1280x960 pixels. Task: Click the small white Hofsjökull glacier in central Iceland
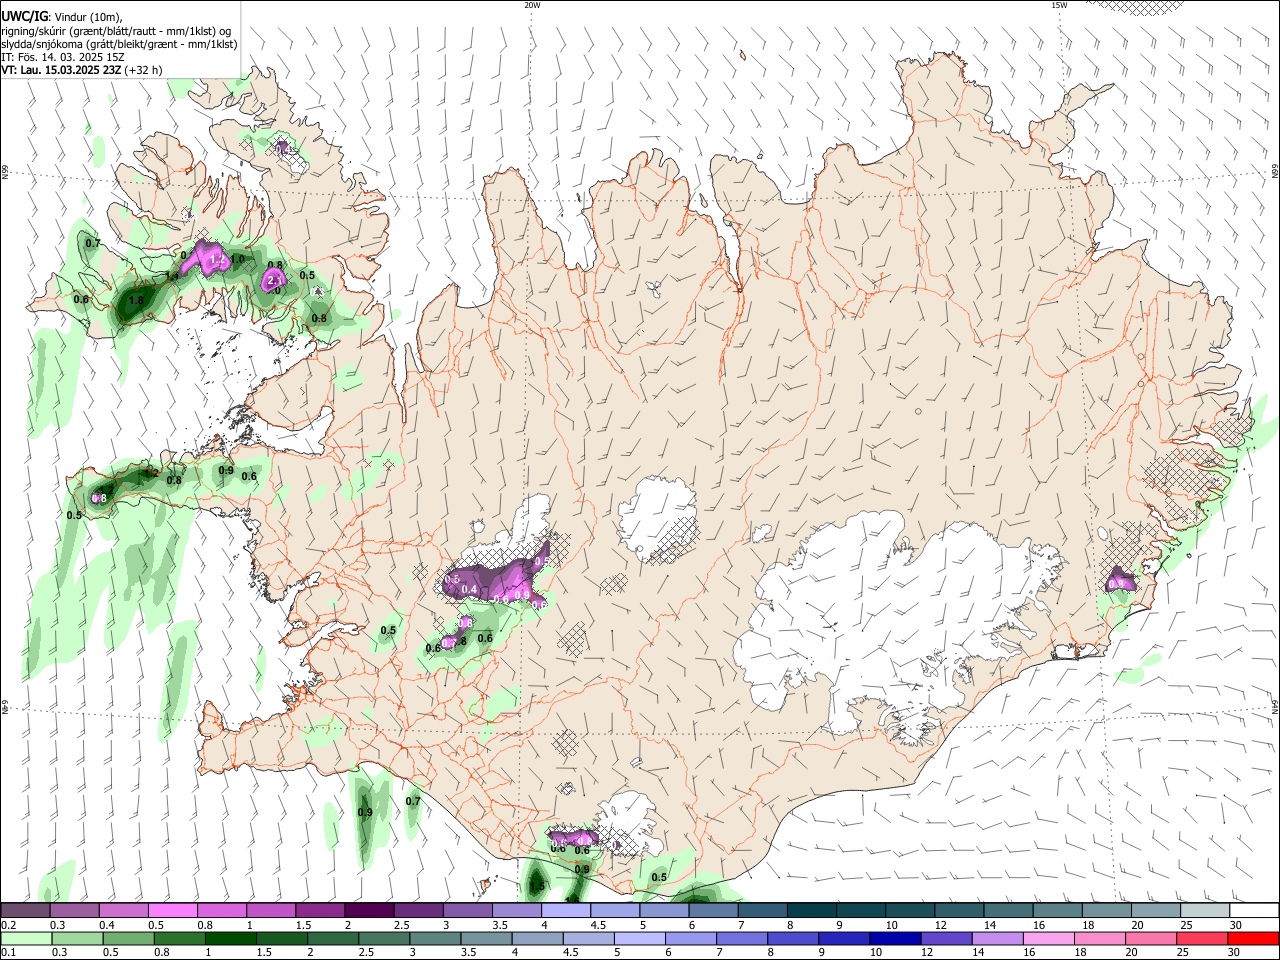(657, 518)
